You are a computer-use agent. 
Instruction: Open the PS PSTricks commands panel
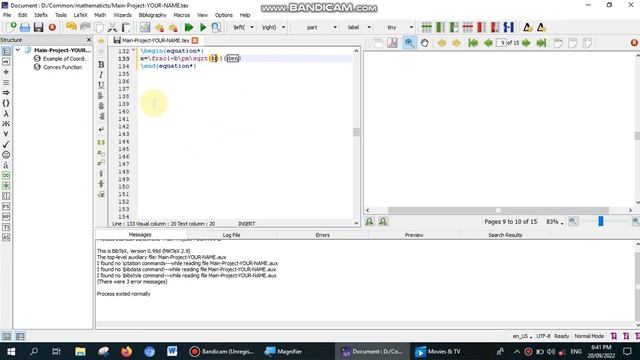point(6,207)
